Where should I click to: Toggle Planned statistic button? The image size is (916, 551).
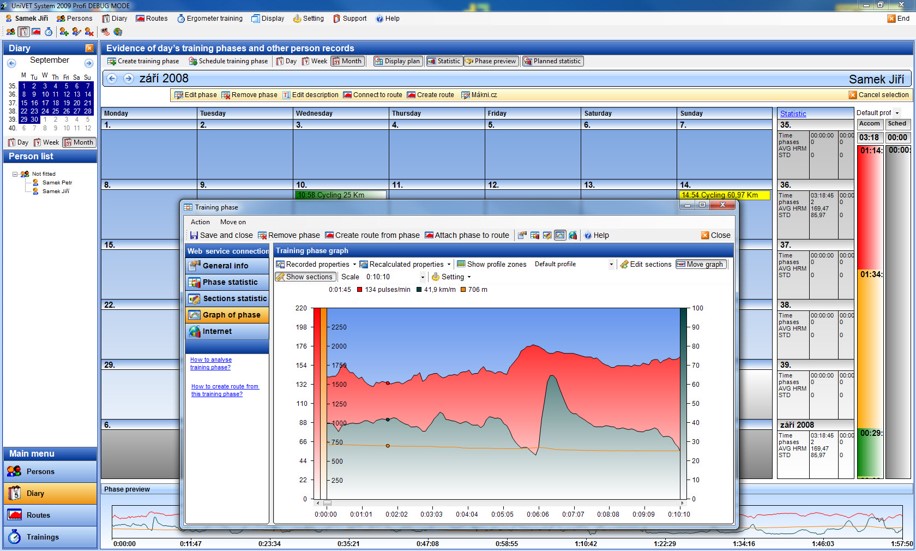coord(553,61)
